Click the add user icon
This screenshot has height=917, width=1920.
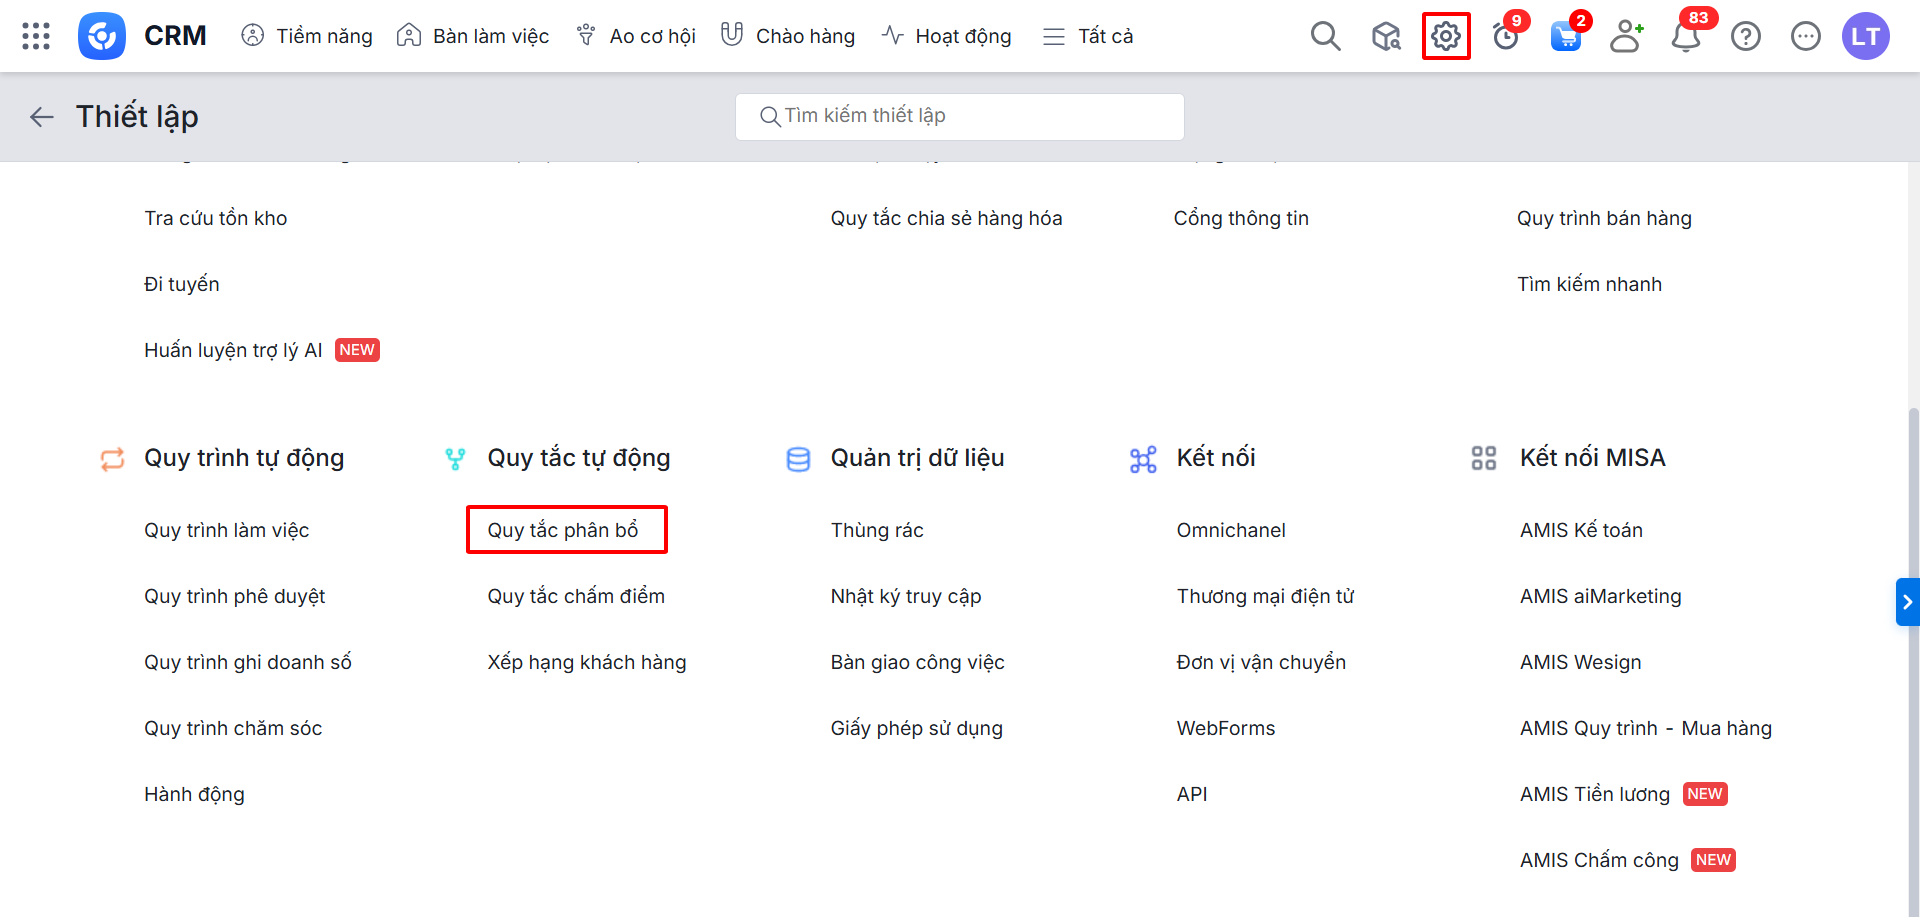pyautogui.click(x=1626, y=36)
